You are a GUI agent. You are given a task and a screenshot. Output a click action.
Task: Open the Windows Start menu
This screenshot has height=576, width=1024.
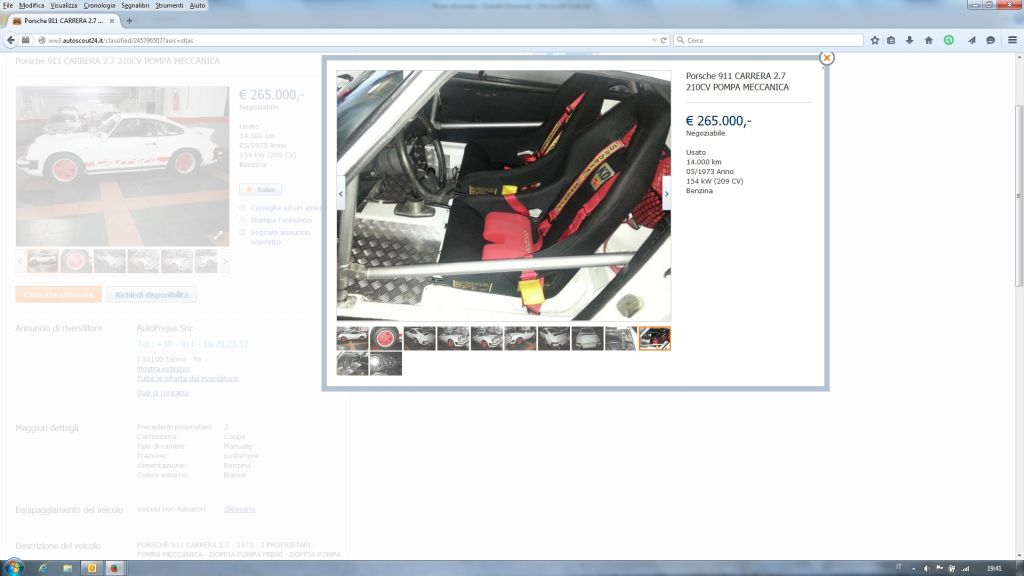pos(13,568)
